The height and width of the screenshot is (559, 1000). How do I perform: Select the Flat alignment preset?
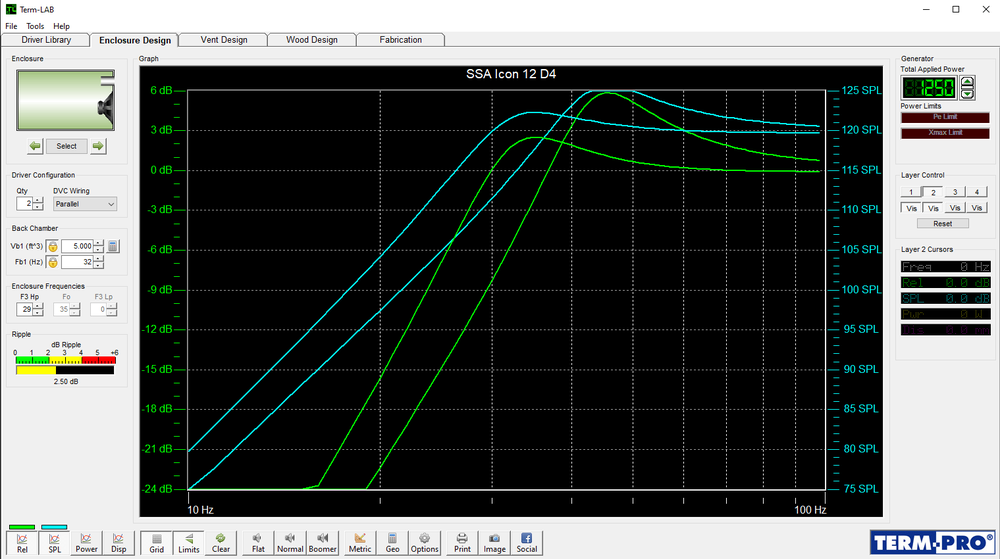(x=258, y=543)
